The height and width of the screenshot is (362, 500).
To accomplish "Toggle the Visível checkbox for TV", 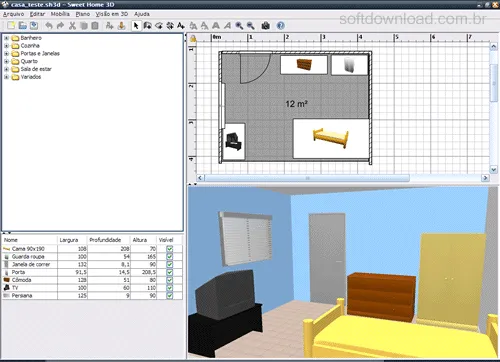I will (170, 288).
